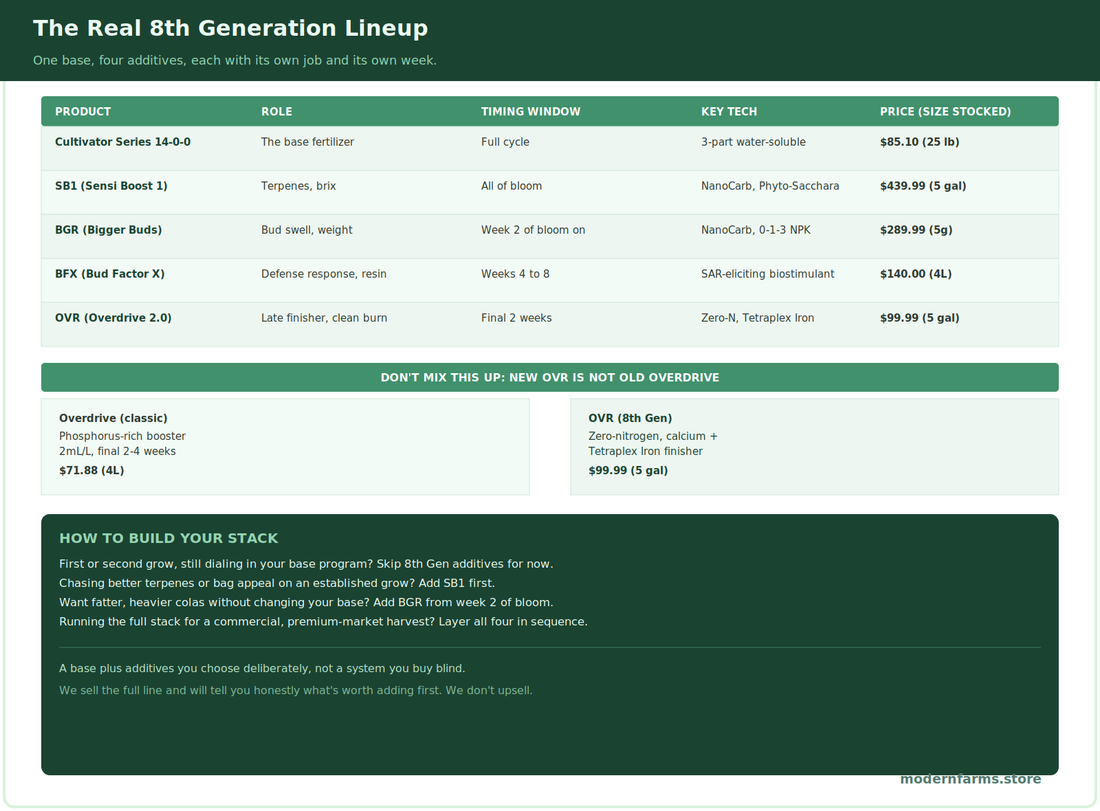1100x811 pixels.
Task: Click the subtitle 'One base, four additives' line
Action: tap(234, 60)
